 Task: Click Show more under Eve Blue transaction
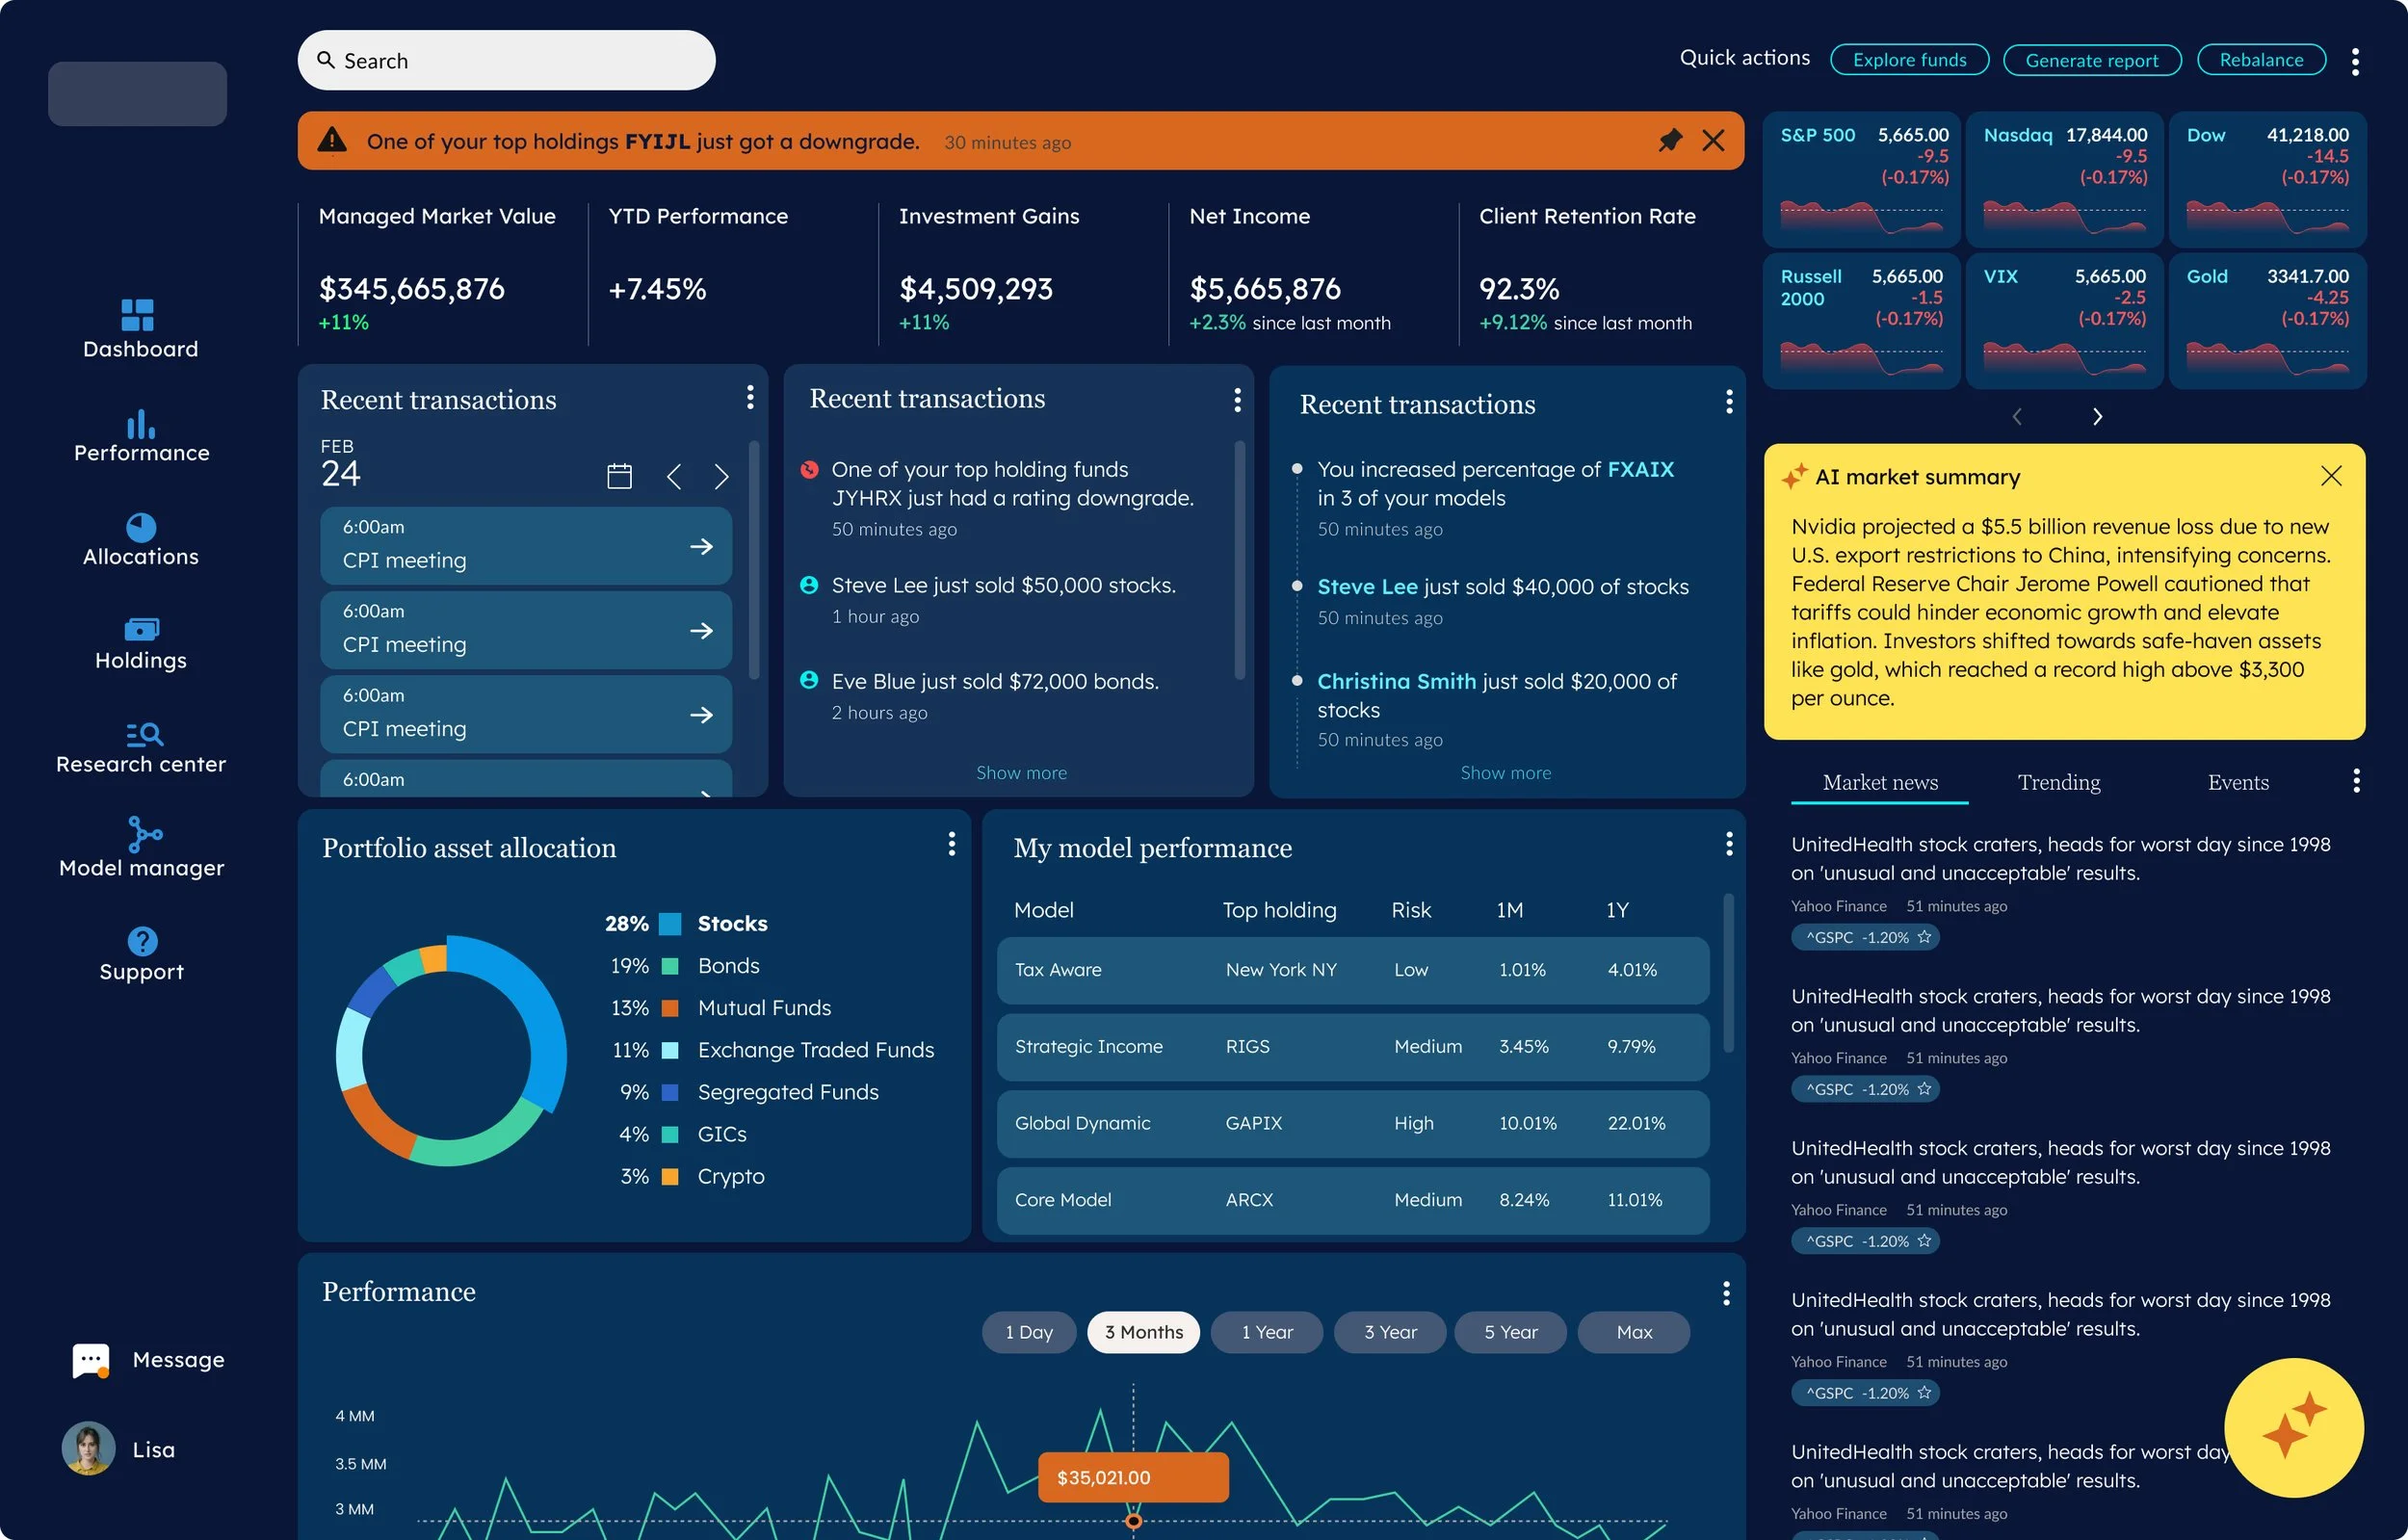[1021, 773]
